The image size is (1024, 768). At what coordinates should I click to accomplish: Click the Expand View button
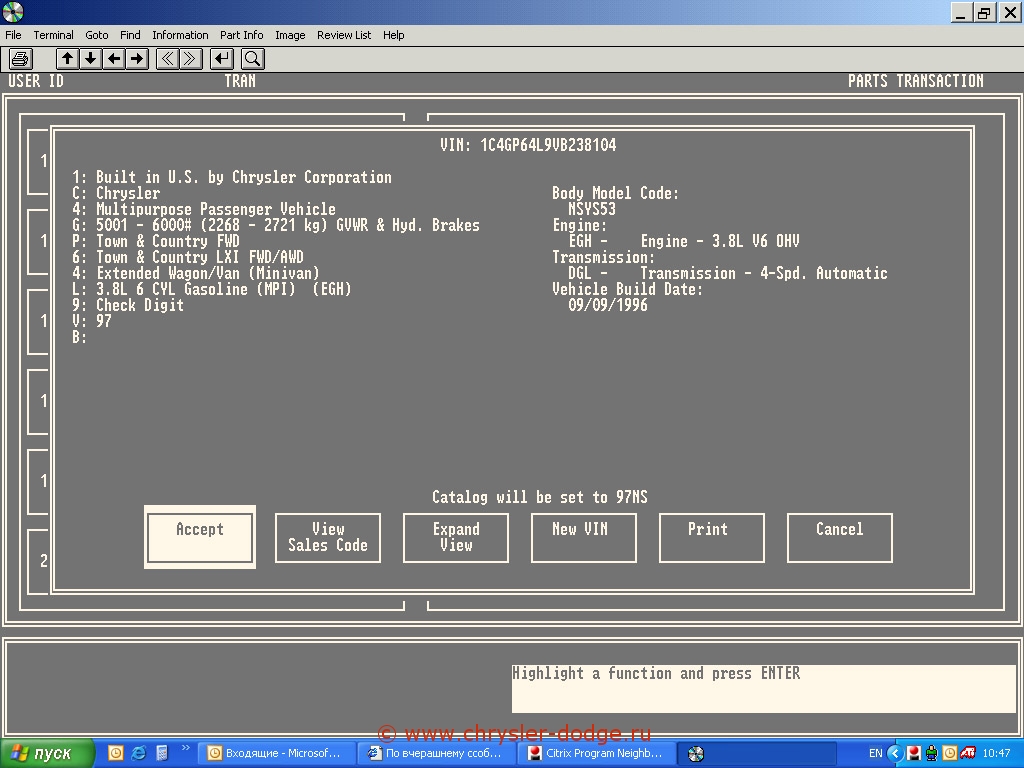click(x=456, y=537)
